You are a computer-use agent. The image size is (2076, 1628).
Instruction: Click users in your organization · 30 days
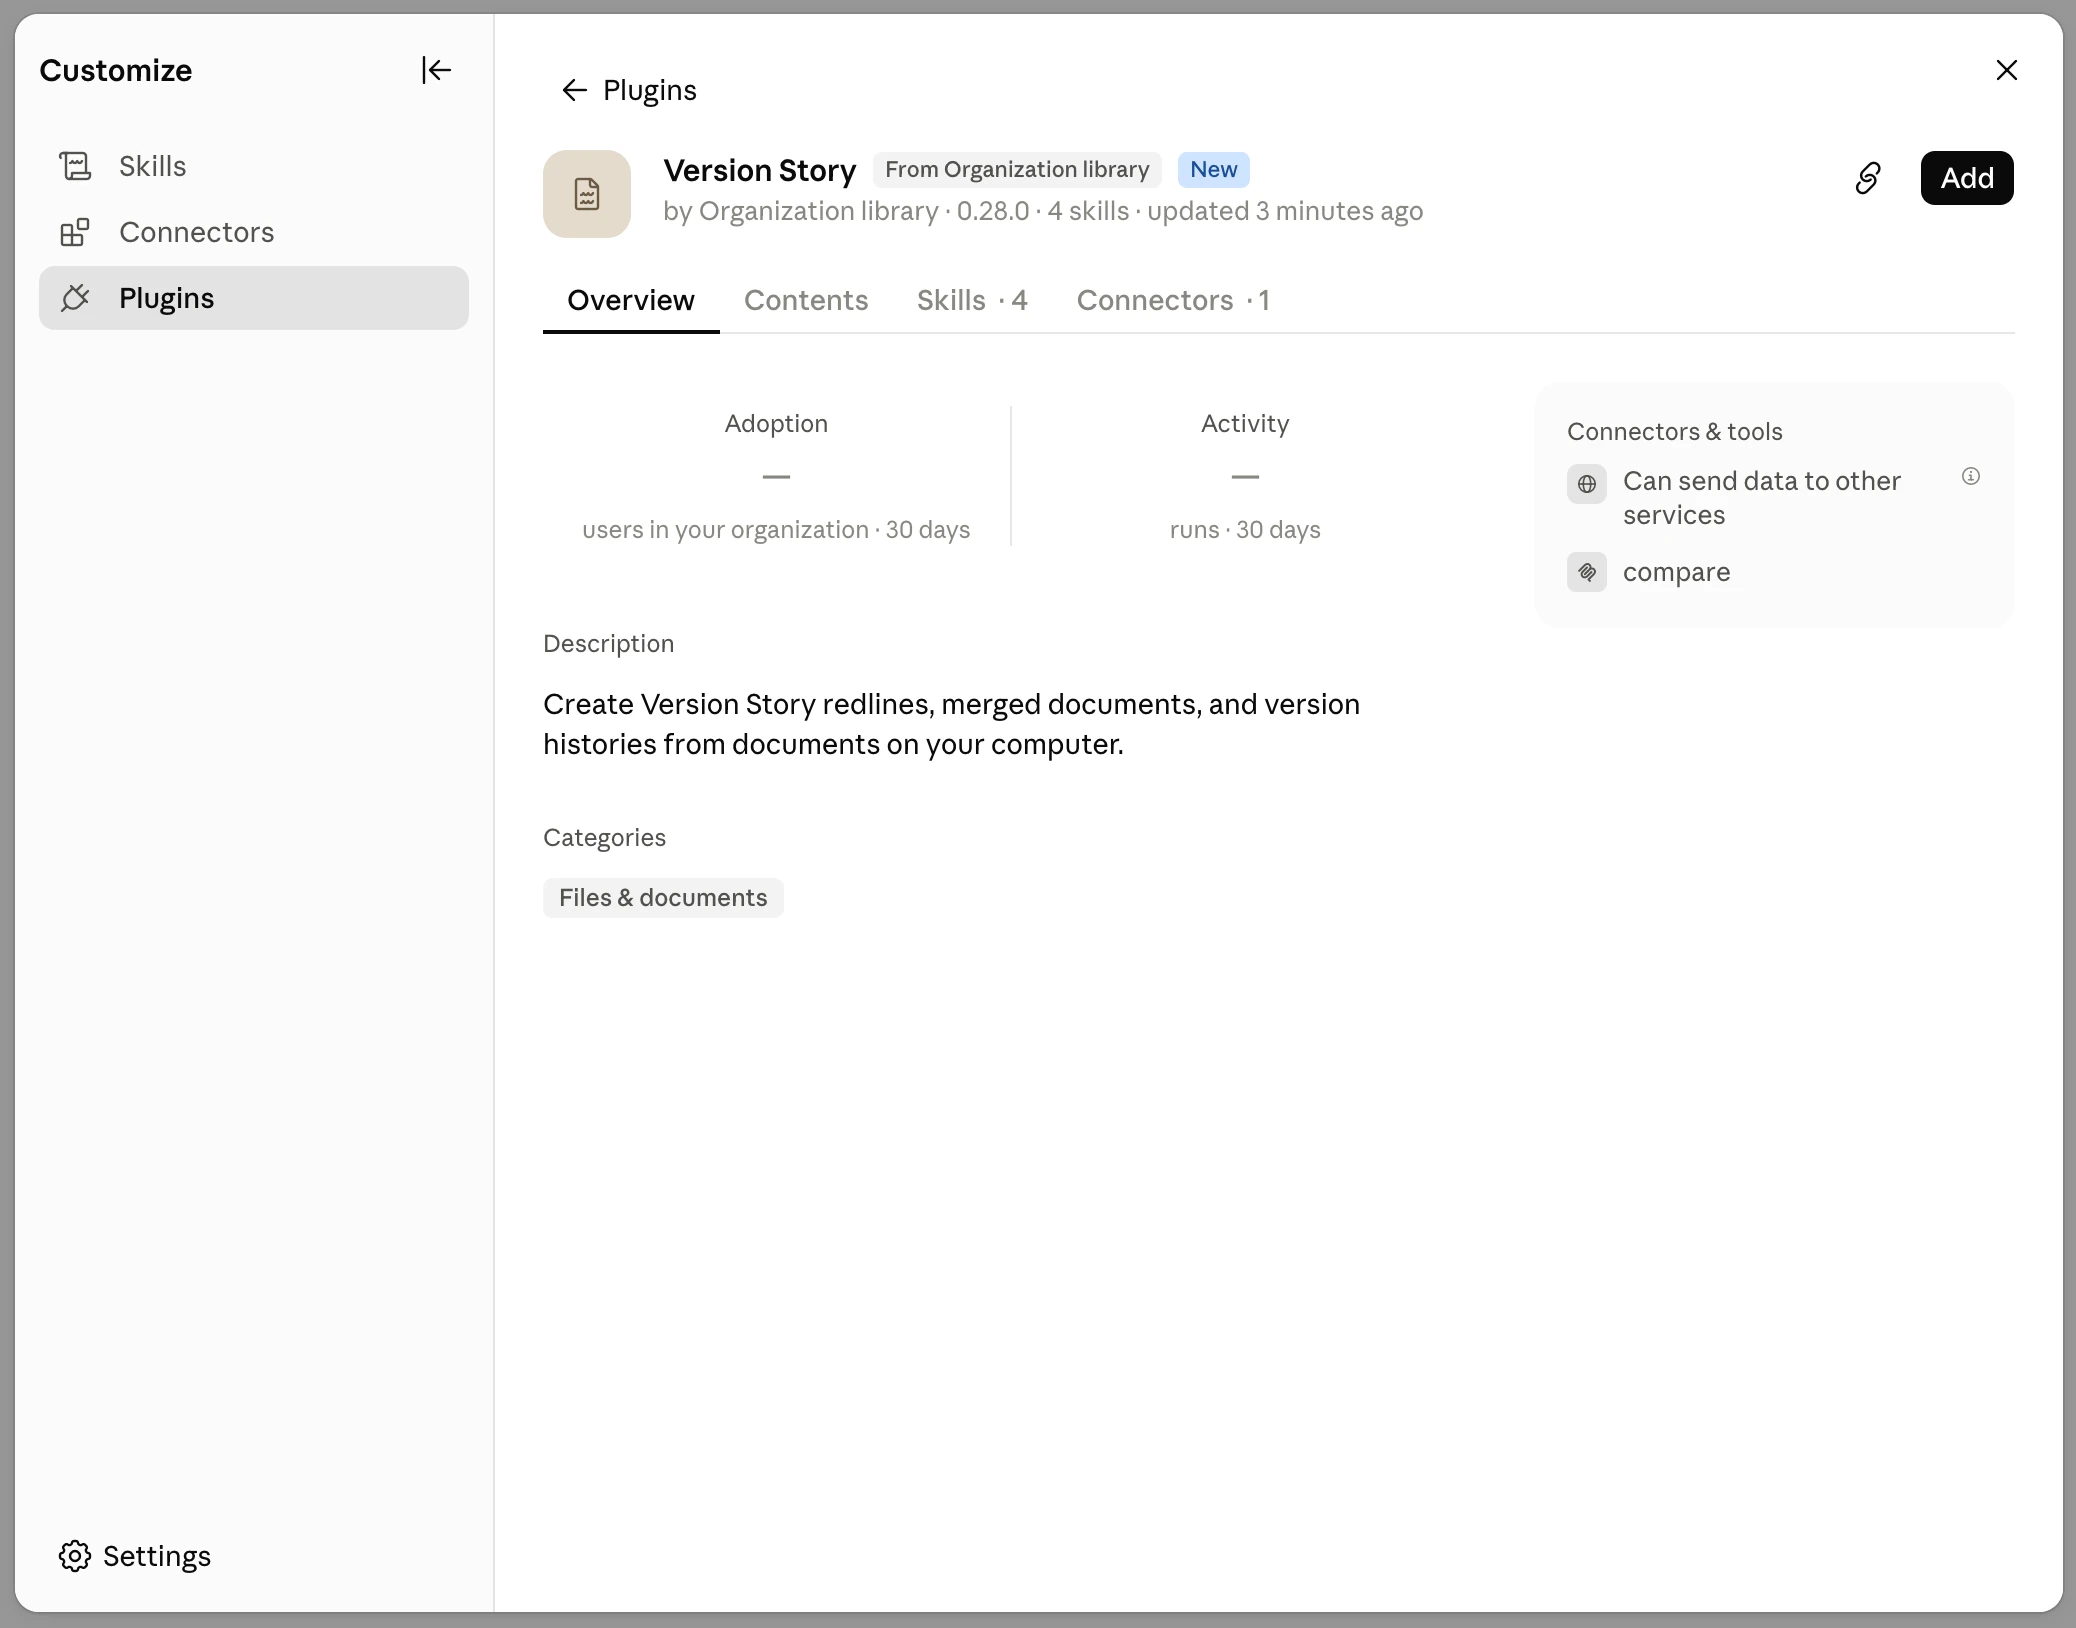(776, 530)
